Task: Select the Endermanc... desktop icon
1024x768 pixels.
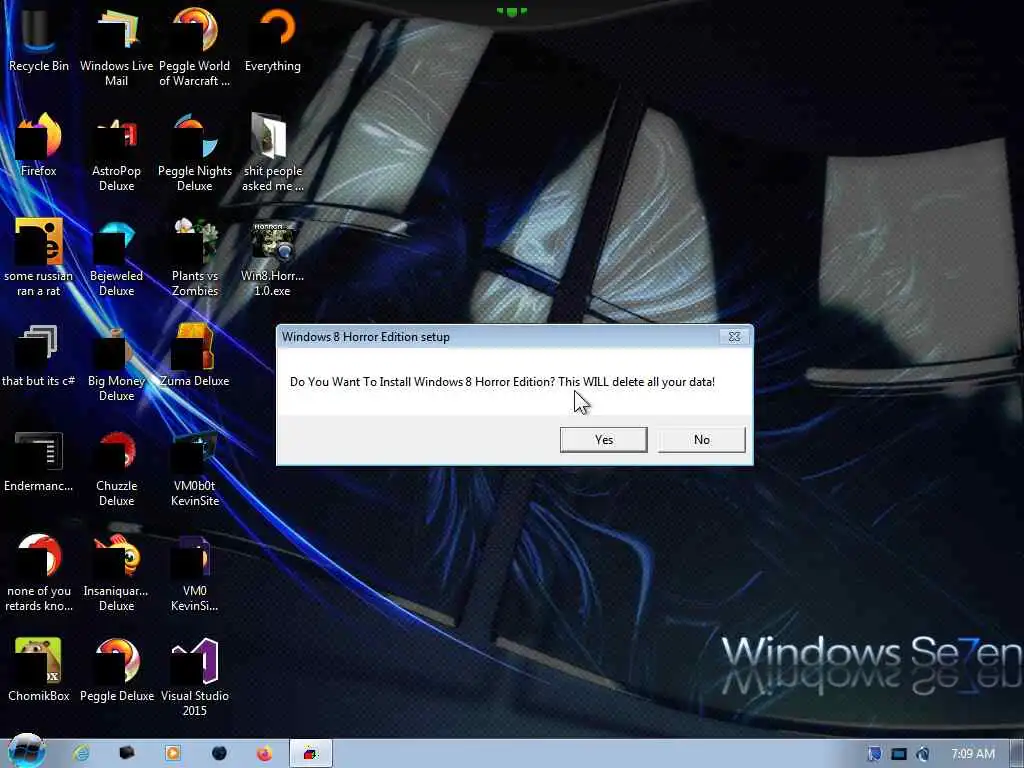Action: [x=39, y=460]
